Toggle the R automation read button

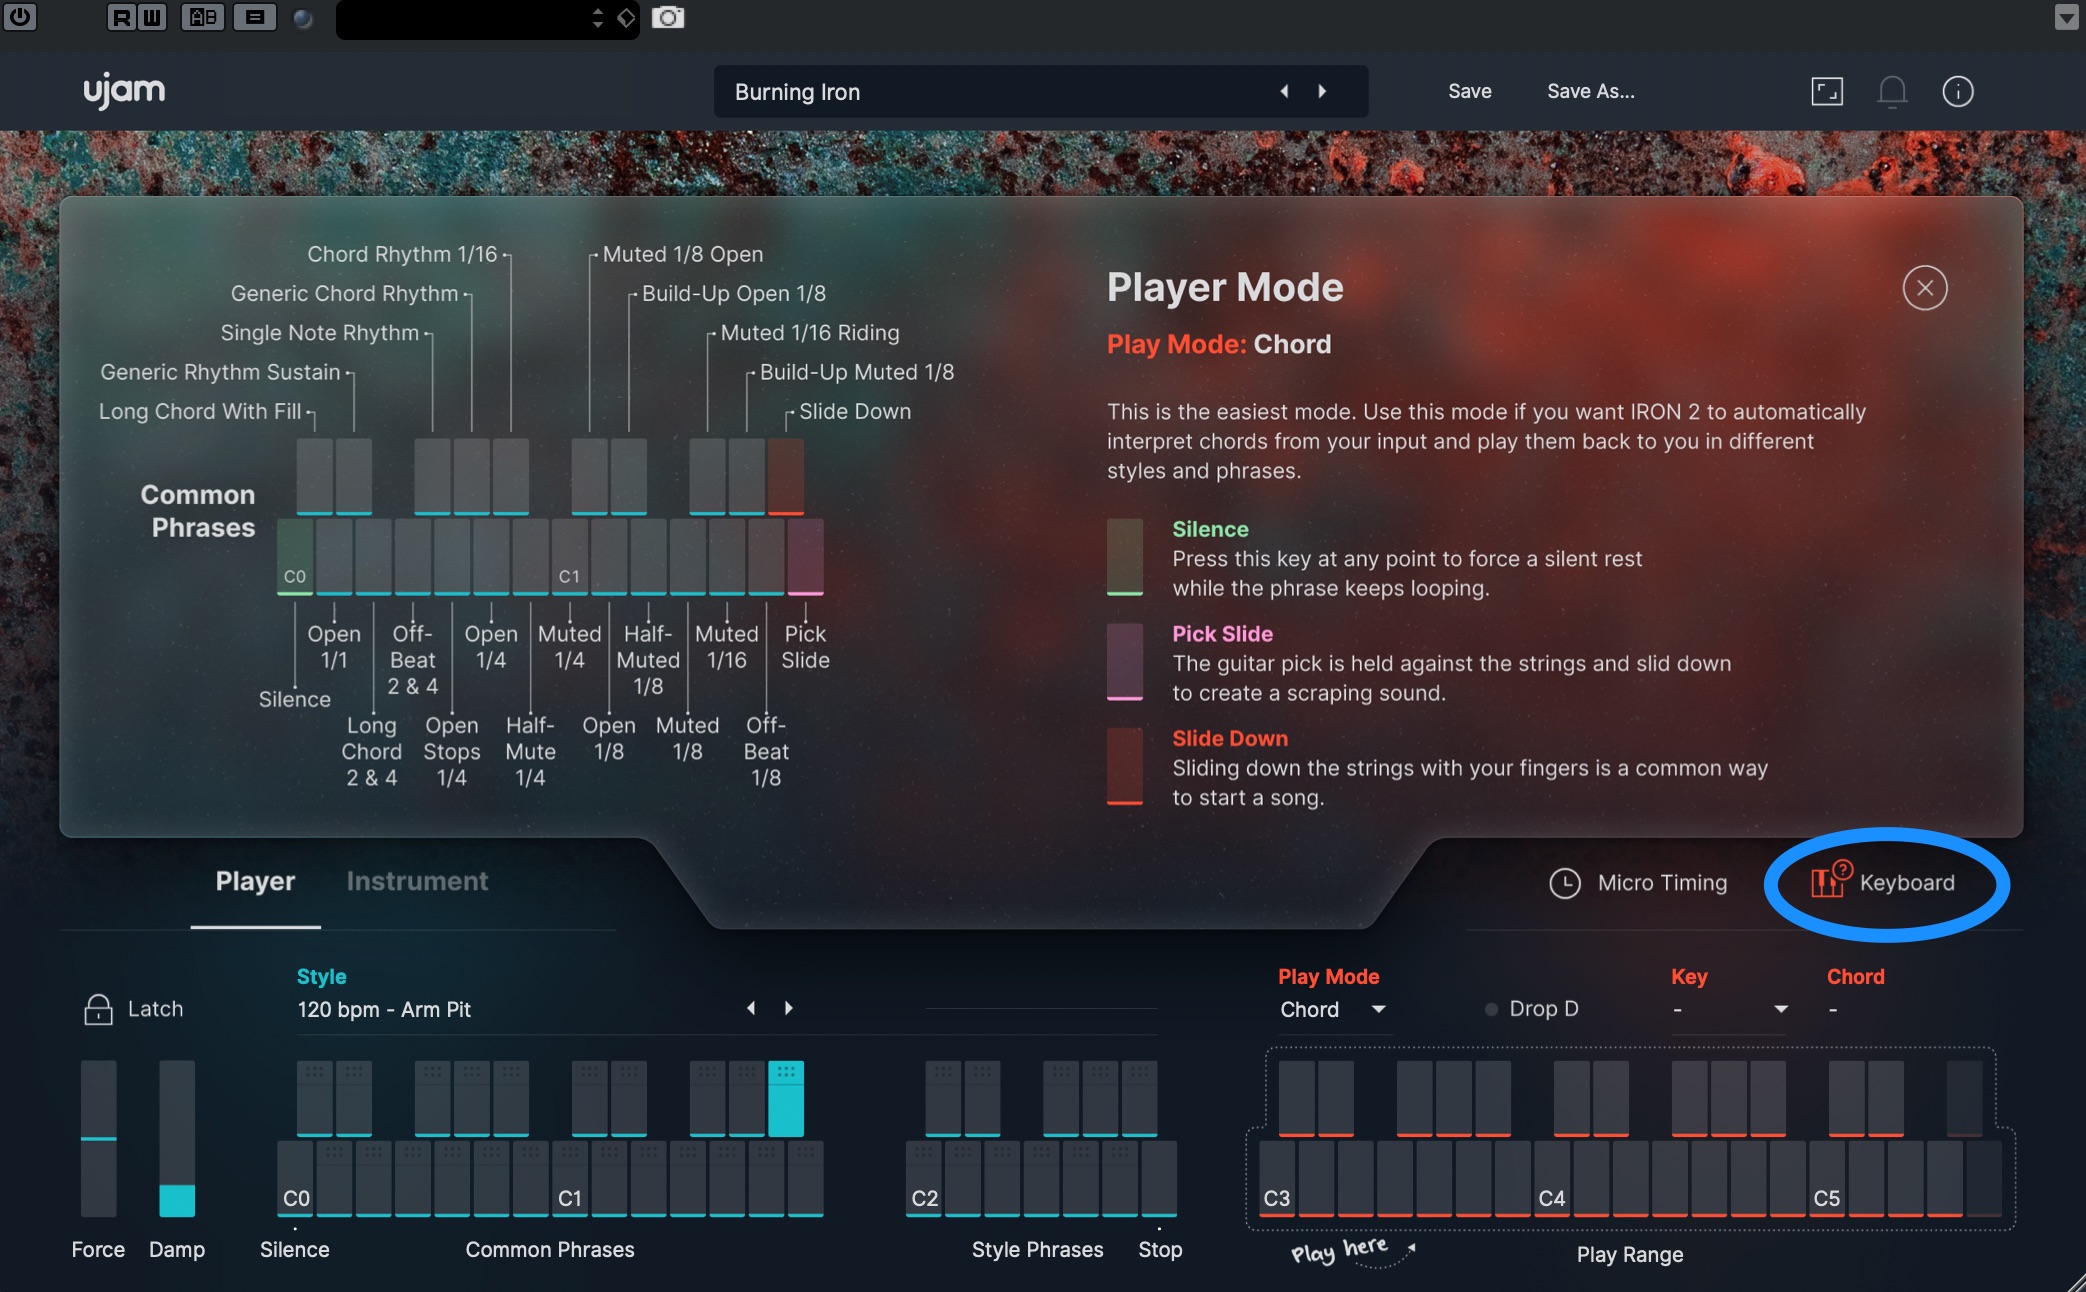click(121, 17)
